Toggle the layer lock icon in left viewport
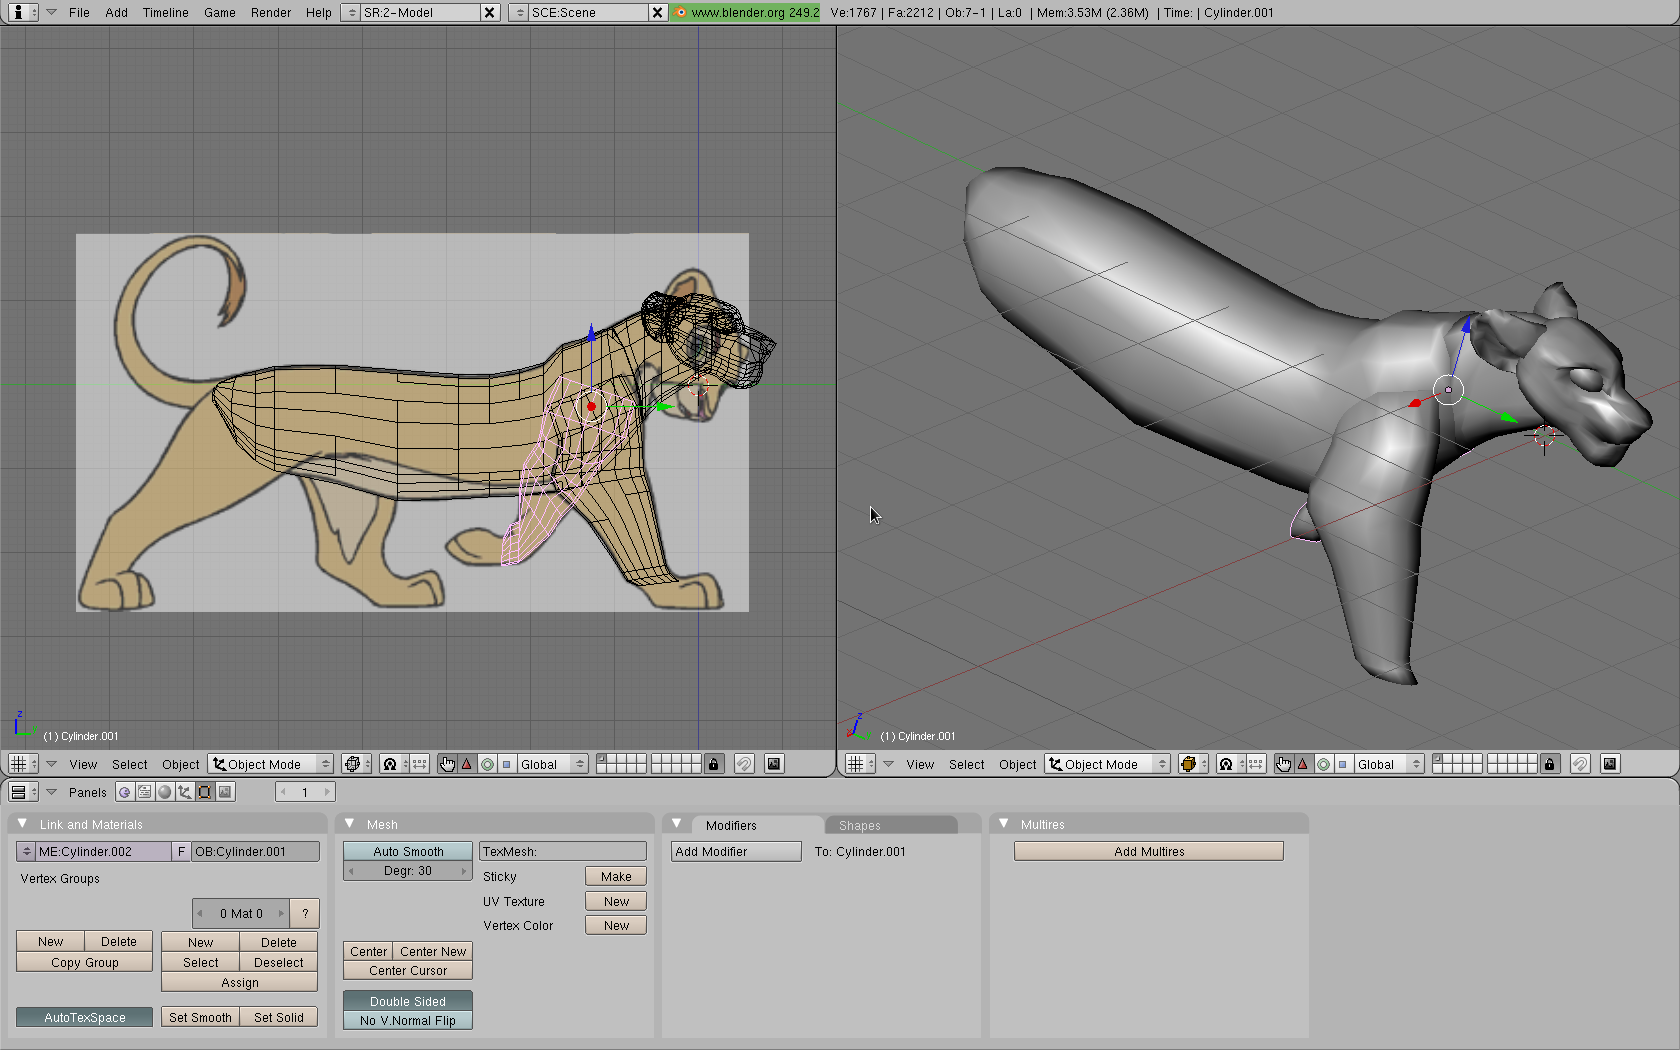The width and height of the screenshot is (1680, 1050). pyautogui.click(x=713, y=764)
